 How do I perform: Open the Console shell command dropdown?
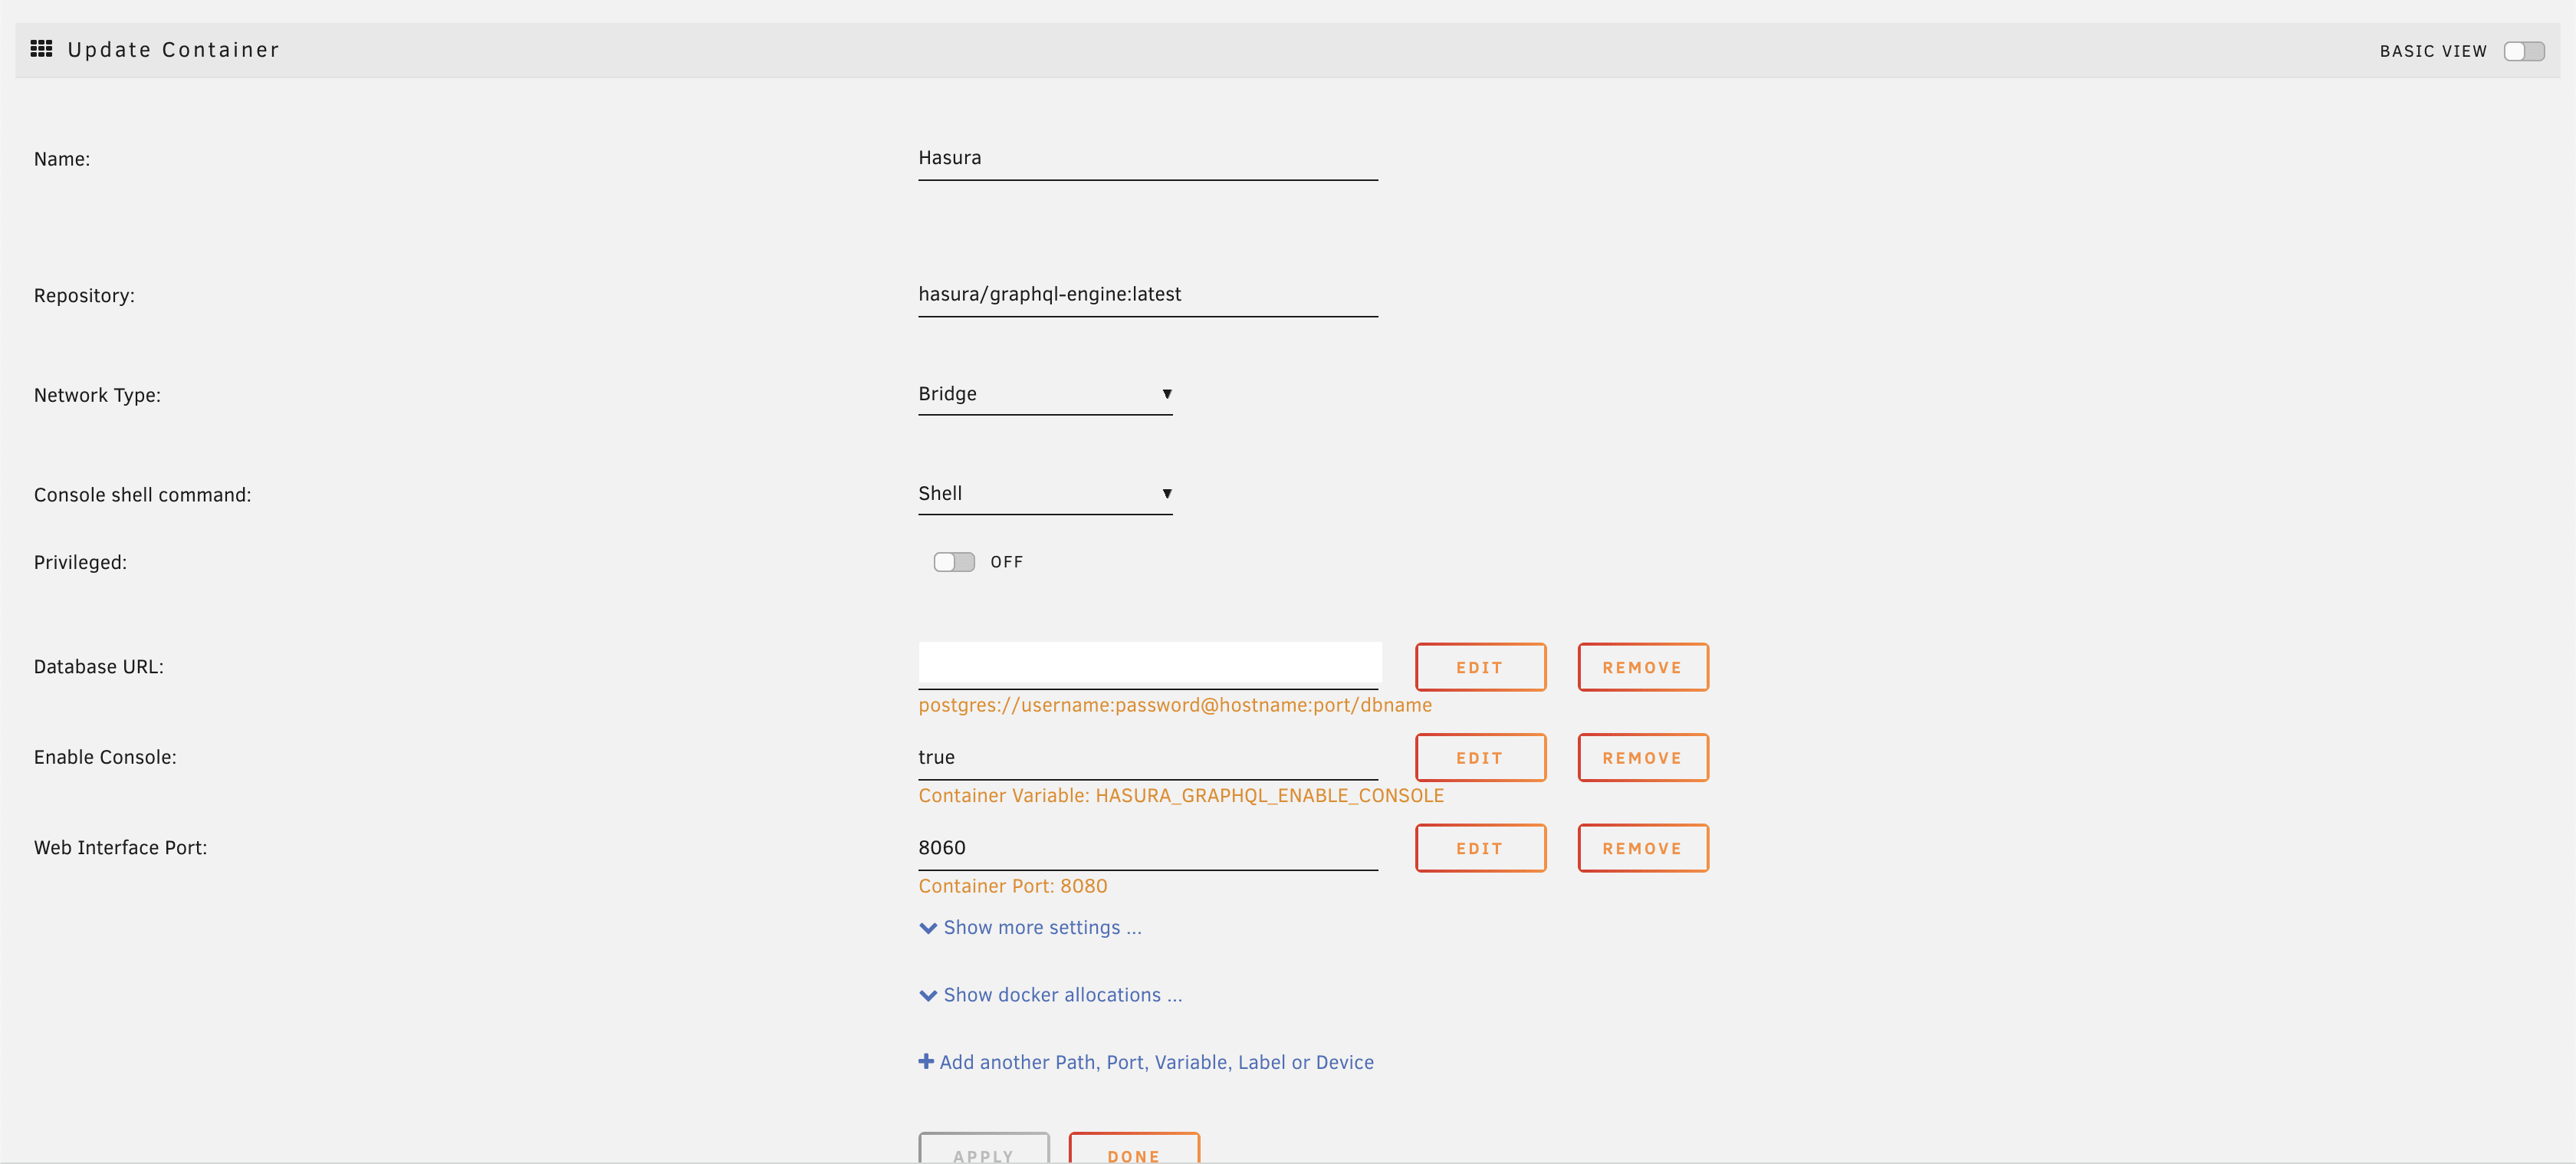[1045, 494]
